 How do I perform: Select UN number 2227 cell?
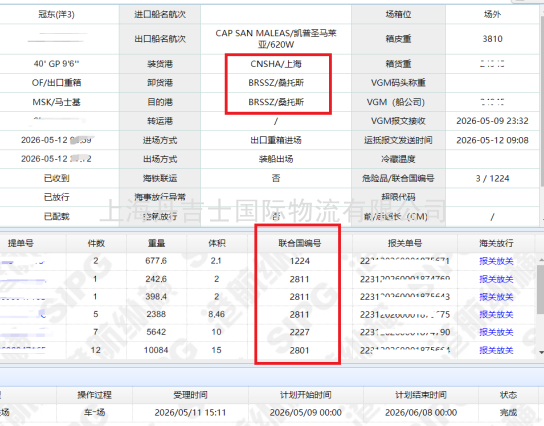pyautogui.click(x=300, y=332)
